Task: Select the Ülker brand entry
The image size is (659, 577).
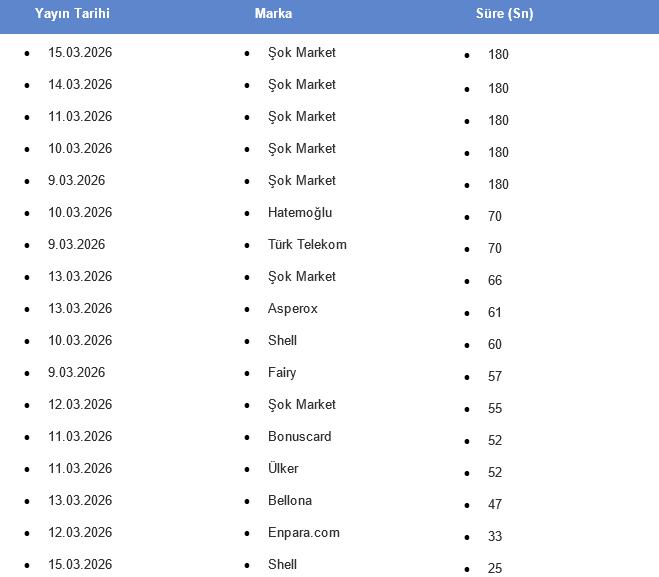Action: tap(283, 468)
